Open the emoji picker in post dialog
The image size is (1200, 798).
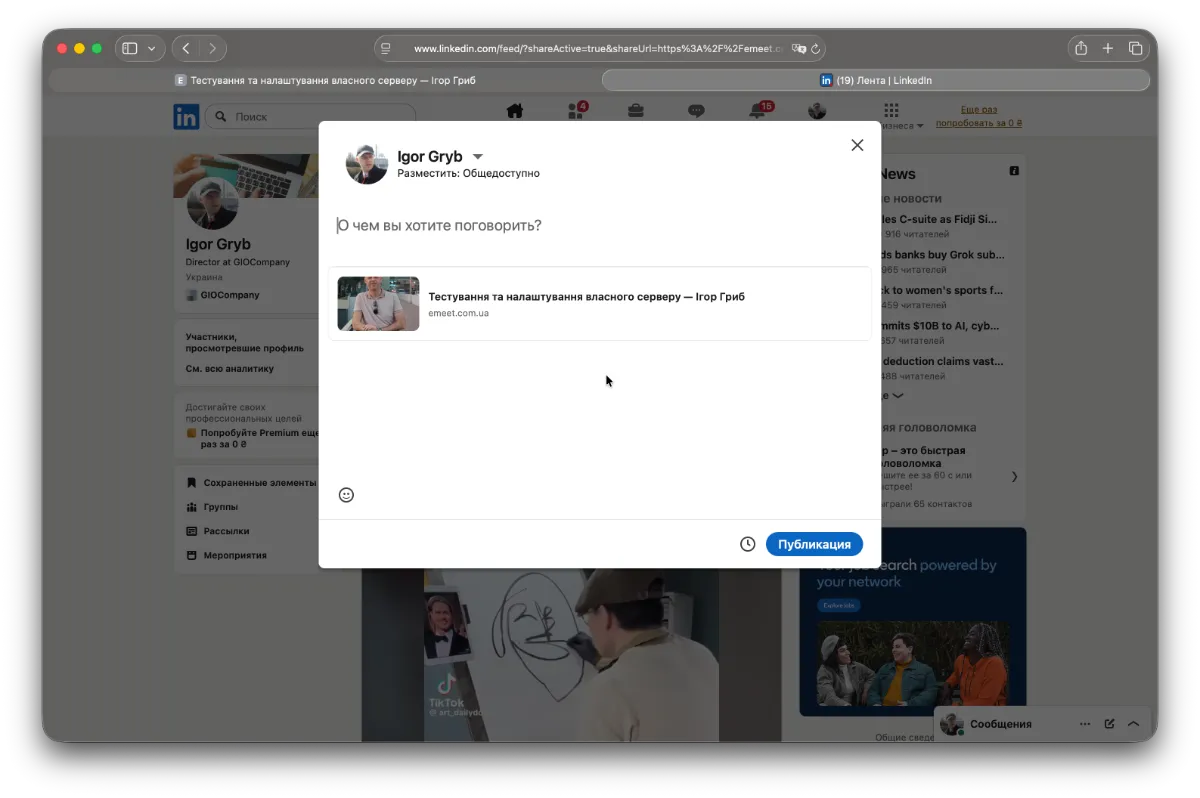346,495
